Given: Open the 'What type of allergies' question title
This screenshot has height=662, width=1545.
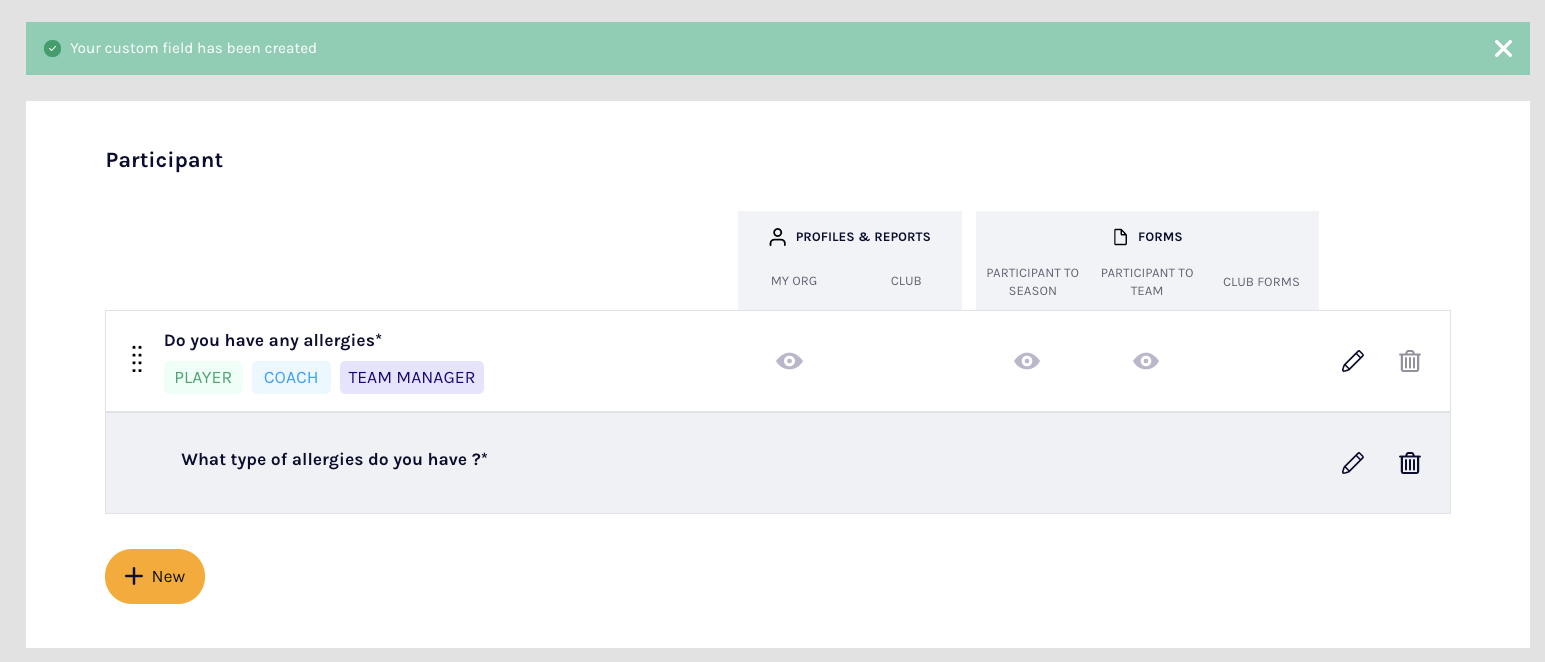Looking at the screenshot, I should [334, 460].
